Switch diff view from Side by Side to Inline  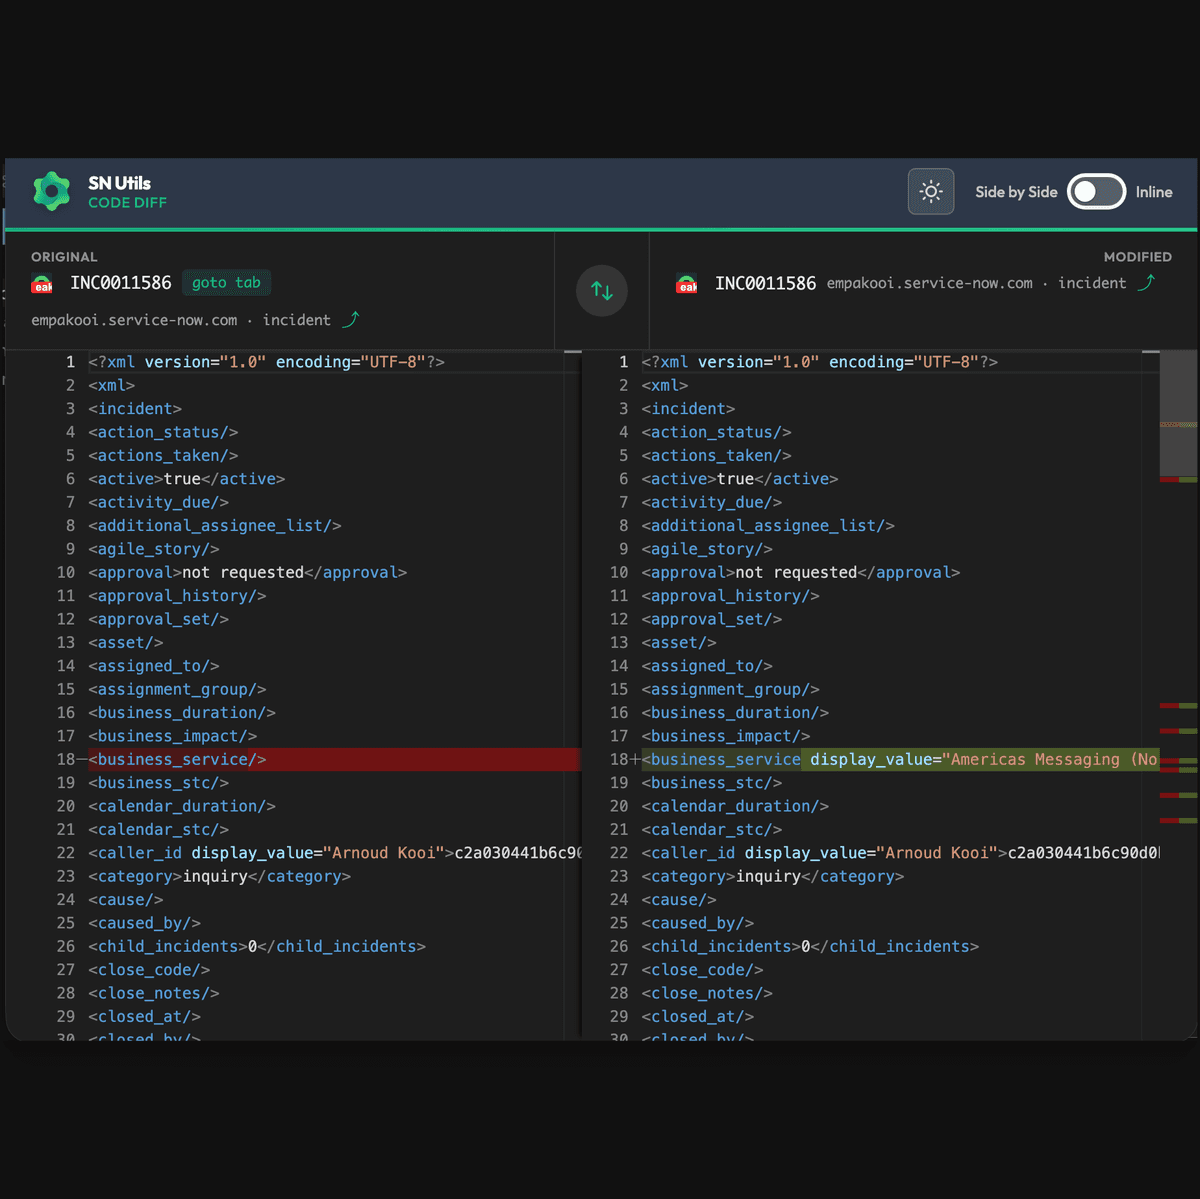click(x=1095, y=192)
